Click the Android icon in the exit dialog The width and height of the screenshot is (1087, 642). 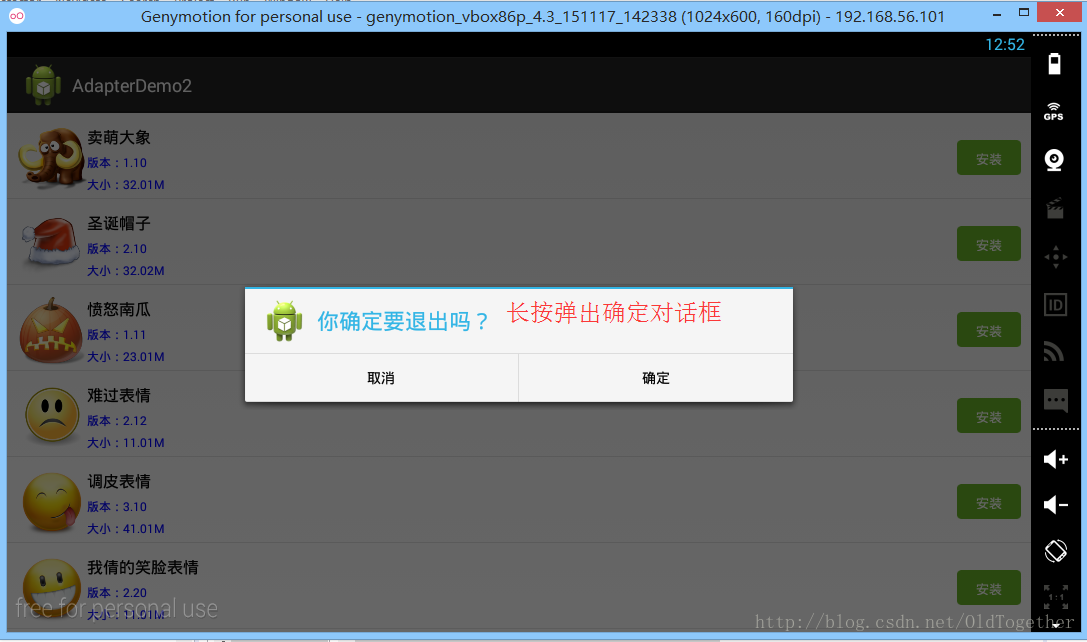click(x=284, y=321)
